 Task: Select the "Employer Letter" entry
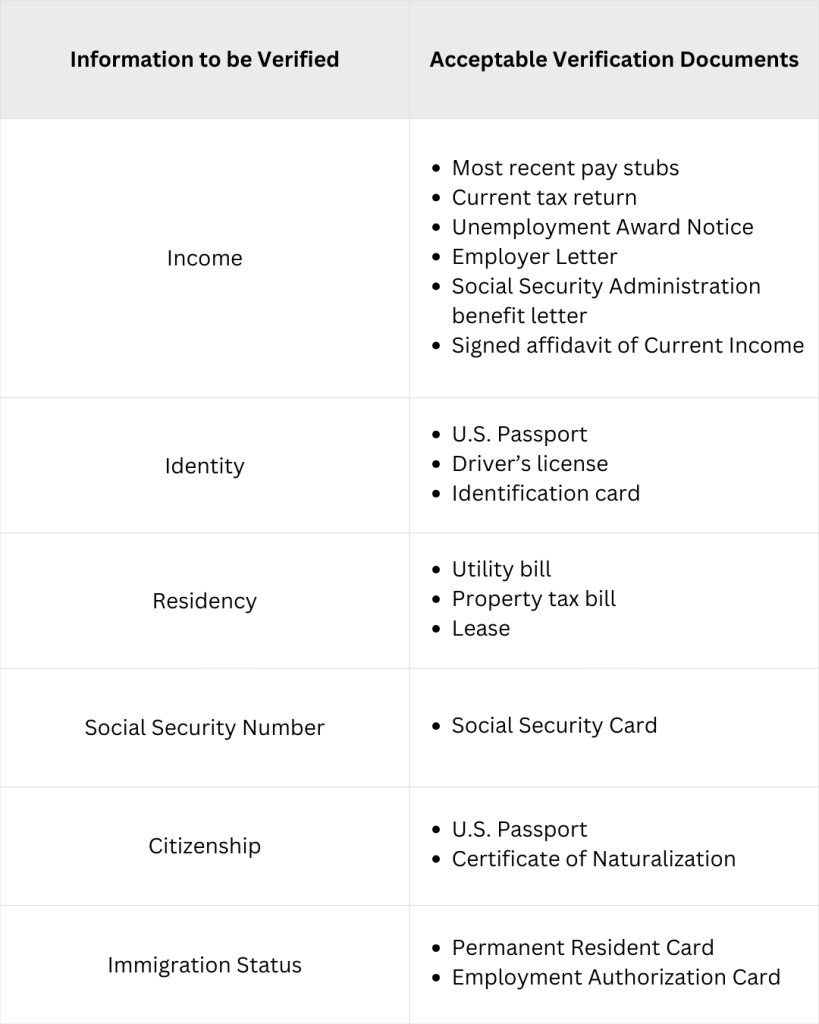coord(534,257)
